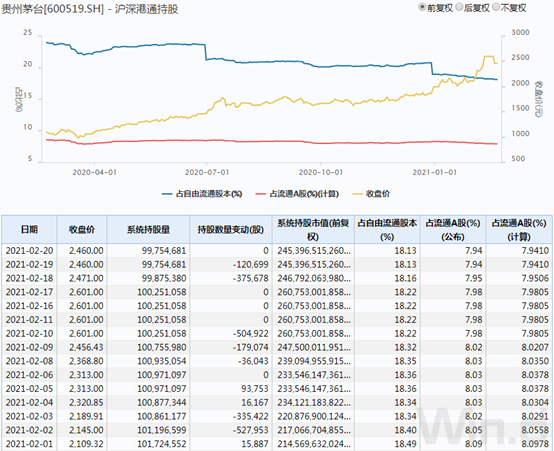The width and height of the screenshot is (554, 451).
Task: Toggle the blue 占自由流通股本(%) legend series
Action: click(202, 194)
